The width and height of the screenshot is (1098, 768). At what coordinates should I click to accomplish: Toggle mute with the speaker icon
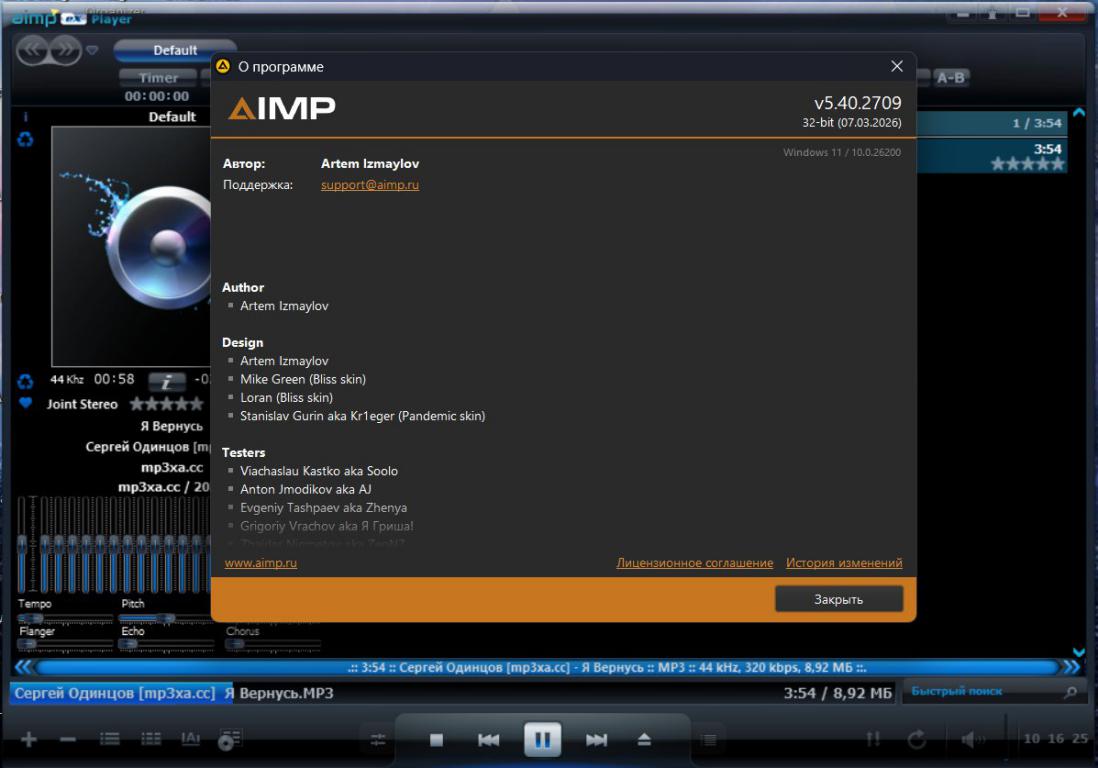point(968,740)
